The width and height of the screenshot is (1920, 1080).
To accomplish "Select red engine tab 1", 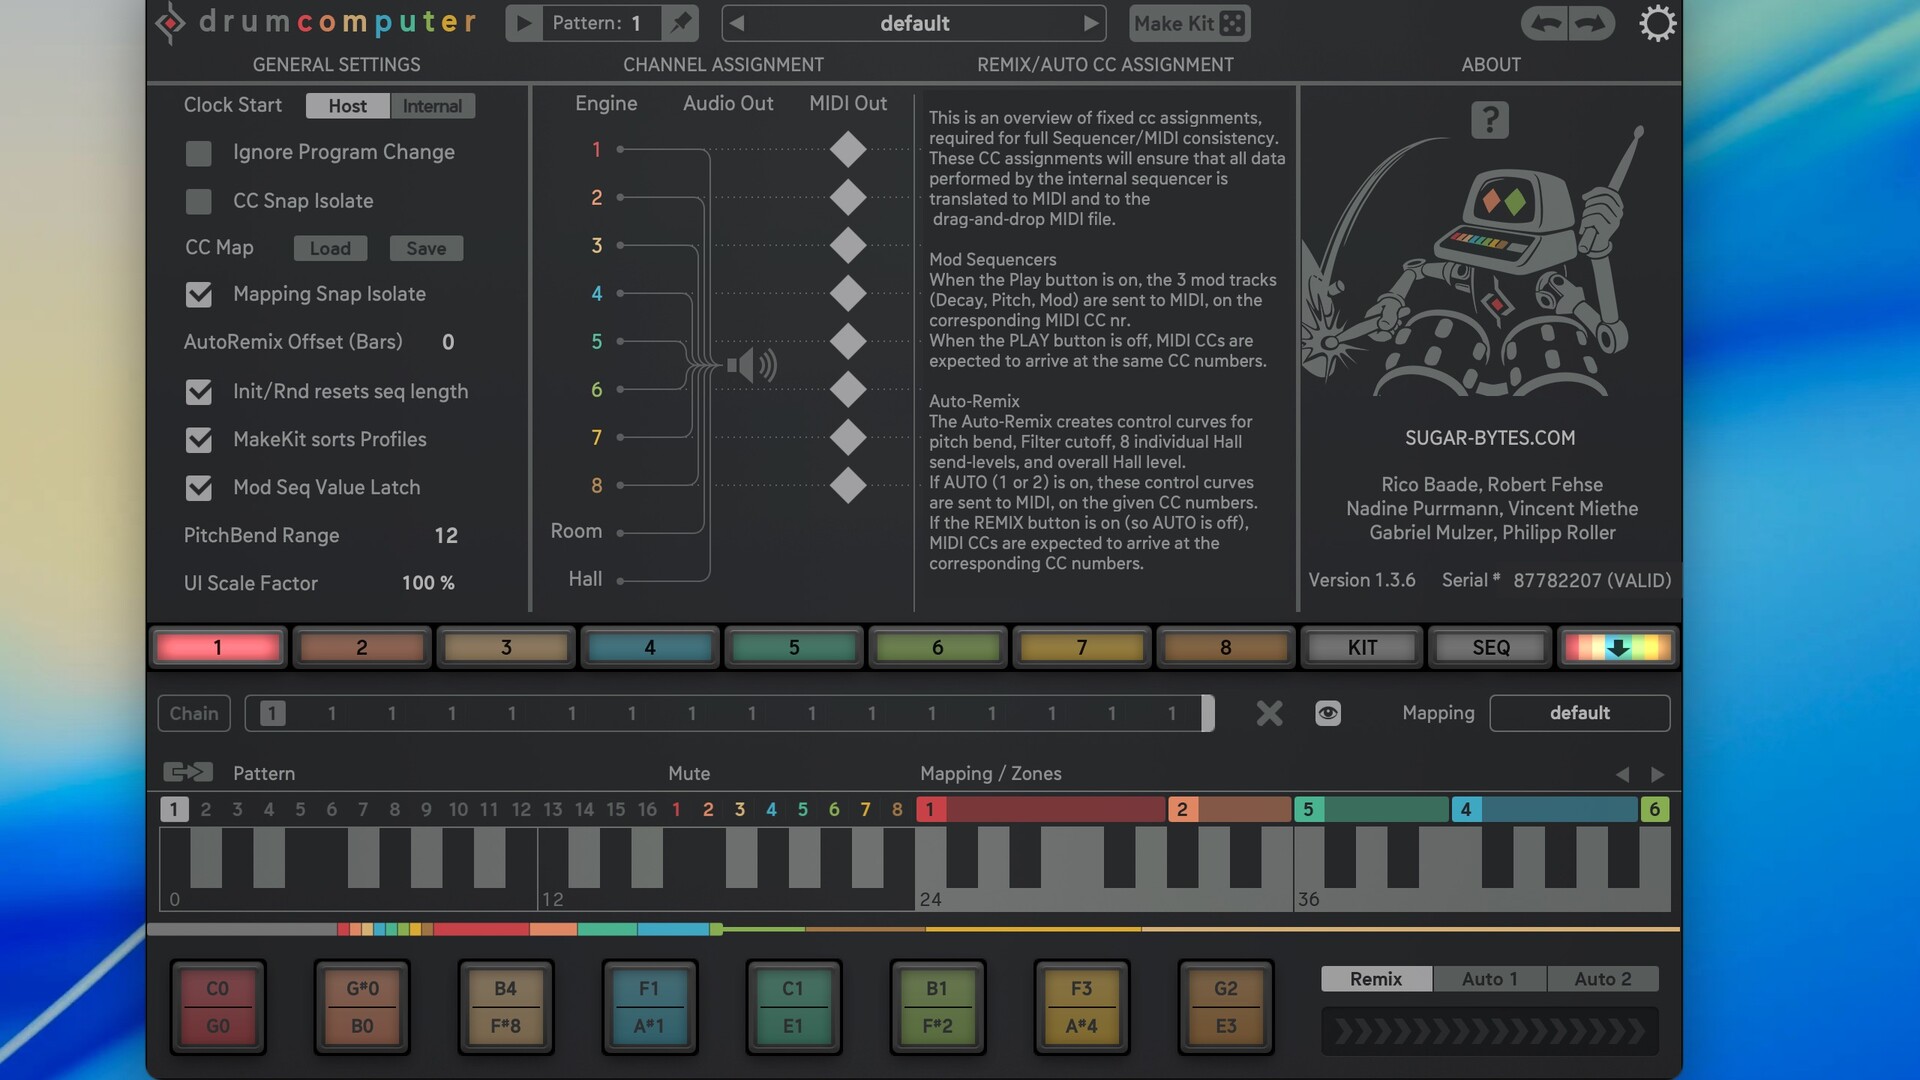I will [218, 647].
